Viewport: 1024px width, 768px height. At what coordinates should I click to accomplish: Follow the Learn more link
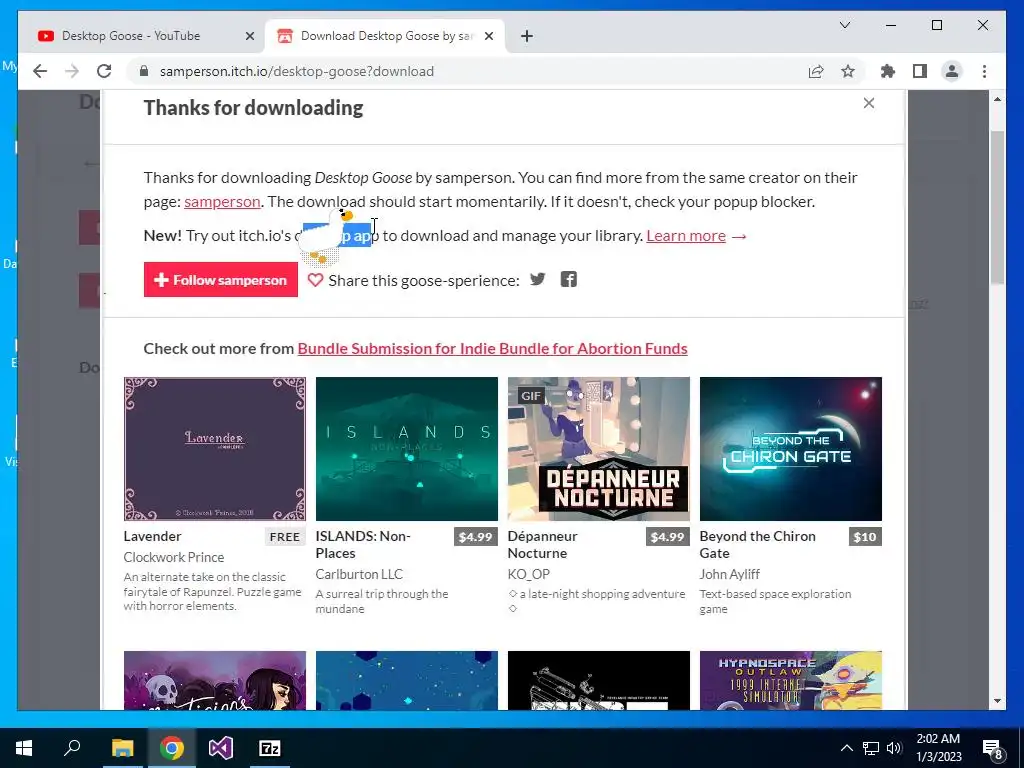(686, 236)
